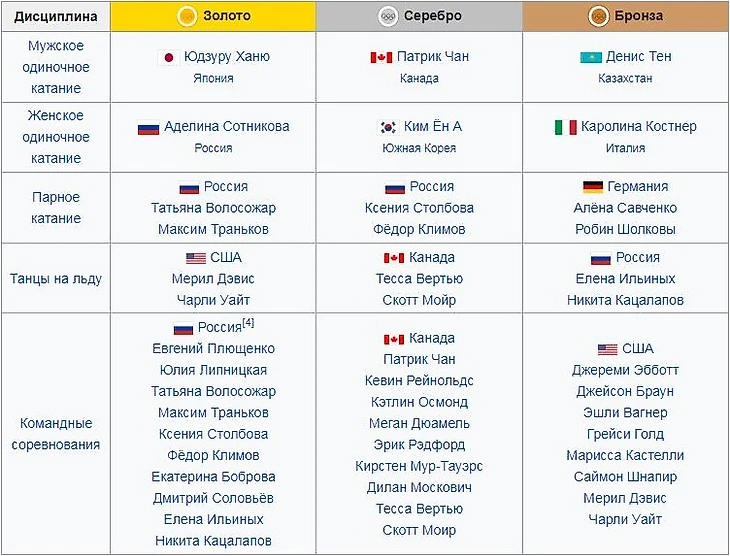Click the Germany flag in pairs bronze cell

pos(593,187)
